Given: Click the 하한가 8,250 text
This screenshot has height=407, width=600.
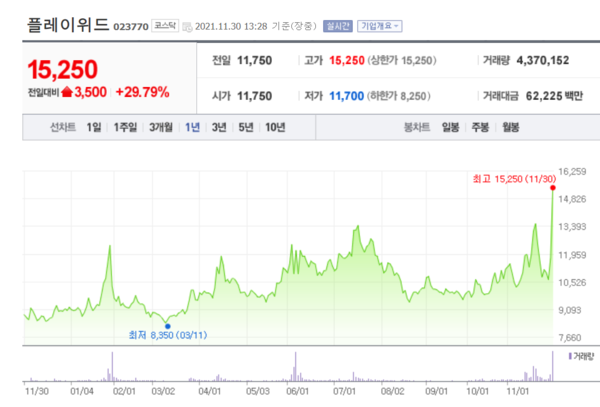Looking at the screenshot, I should (x=399, y=96).
